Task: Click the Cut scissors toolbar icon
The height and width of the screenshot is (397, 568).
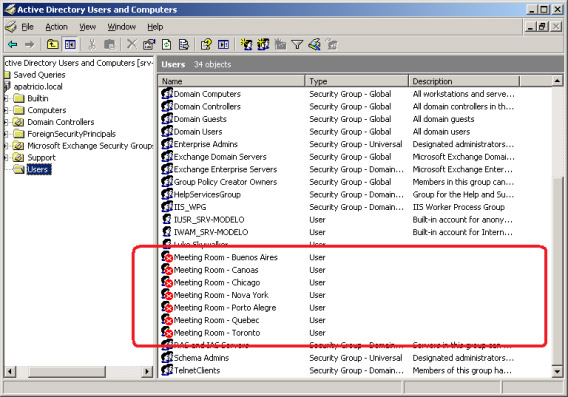Action: [x=92, y=45]
